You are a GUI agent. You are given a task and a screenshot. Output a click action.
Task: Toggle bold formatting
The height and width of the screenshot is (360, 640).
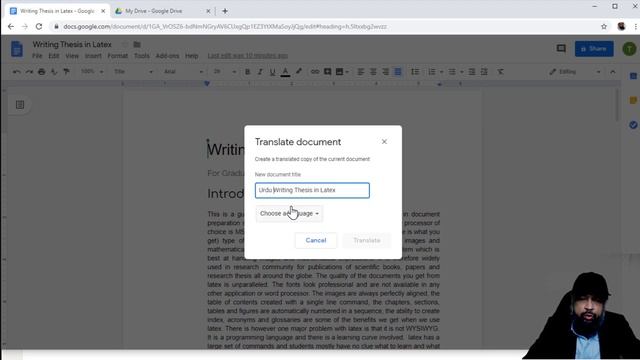(x=247, y=72)
